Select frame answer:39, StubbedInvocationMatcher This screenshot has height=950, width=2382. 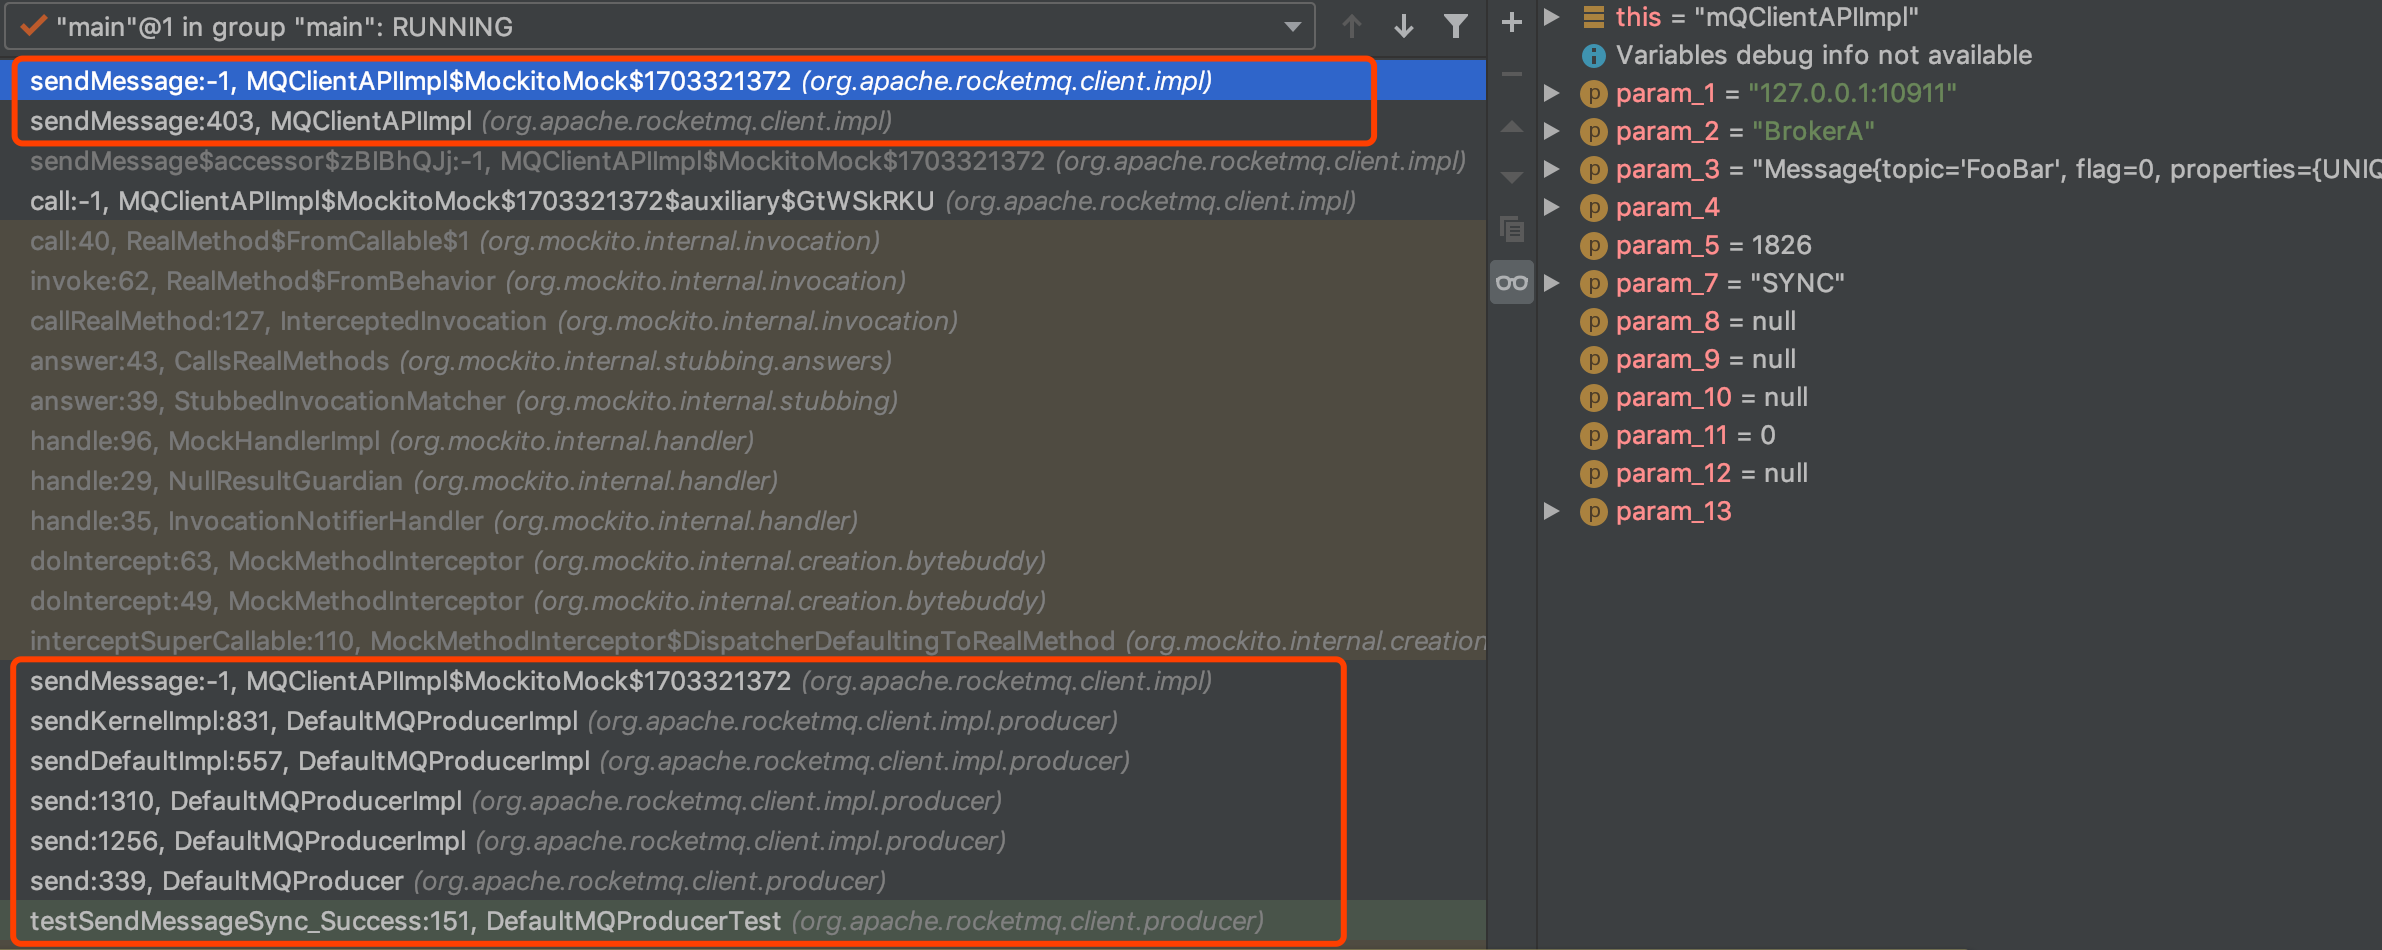743,401
